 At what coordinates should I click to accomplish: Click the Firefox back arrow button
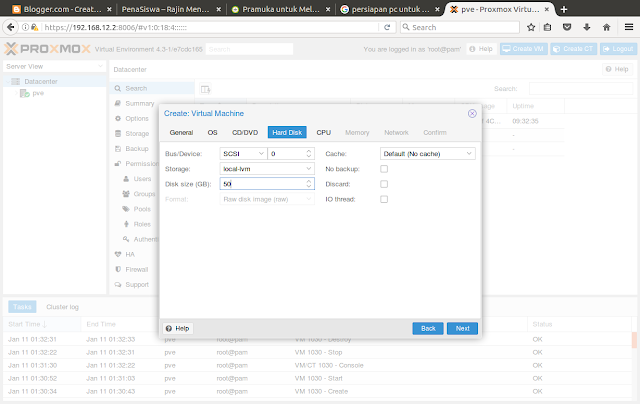coord(11,27)
